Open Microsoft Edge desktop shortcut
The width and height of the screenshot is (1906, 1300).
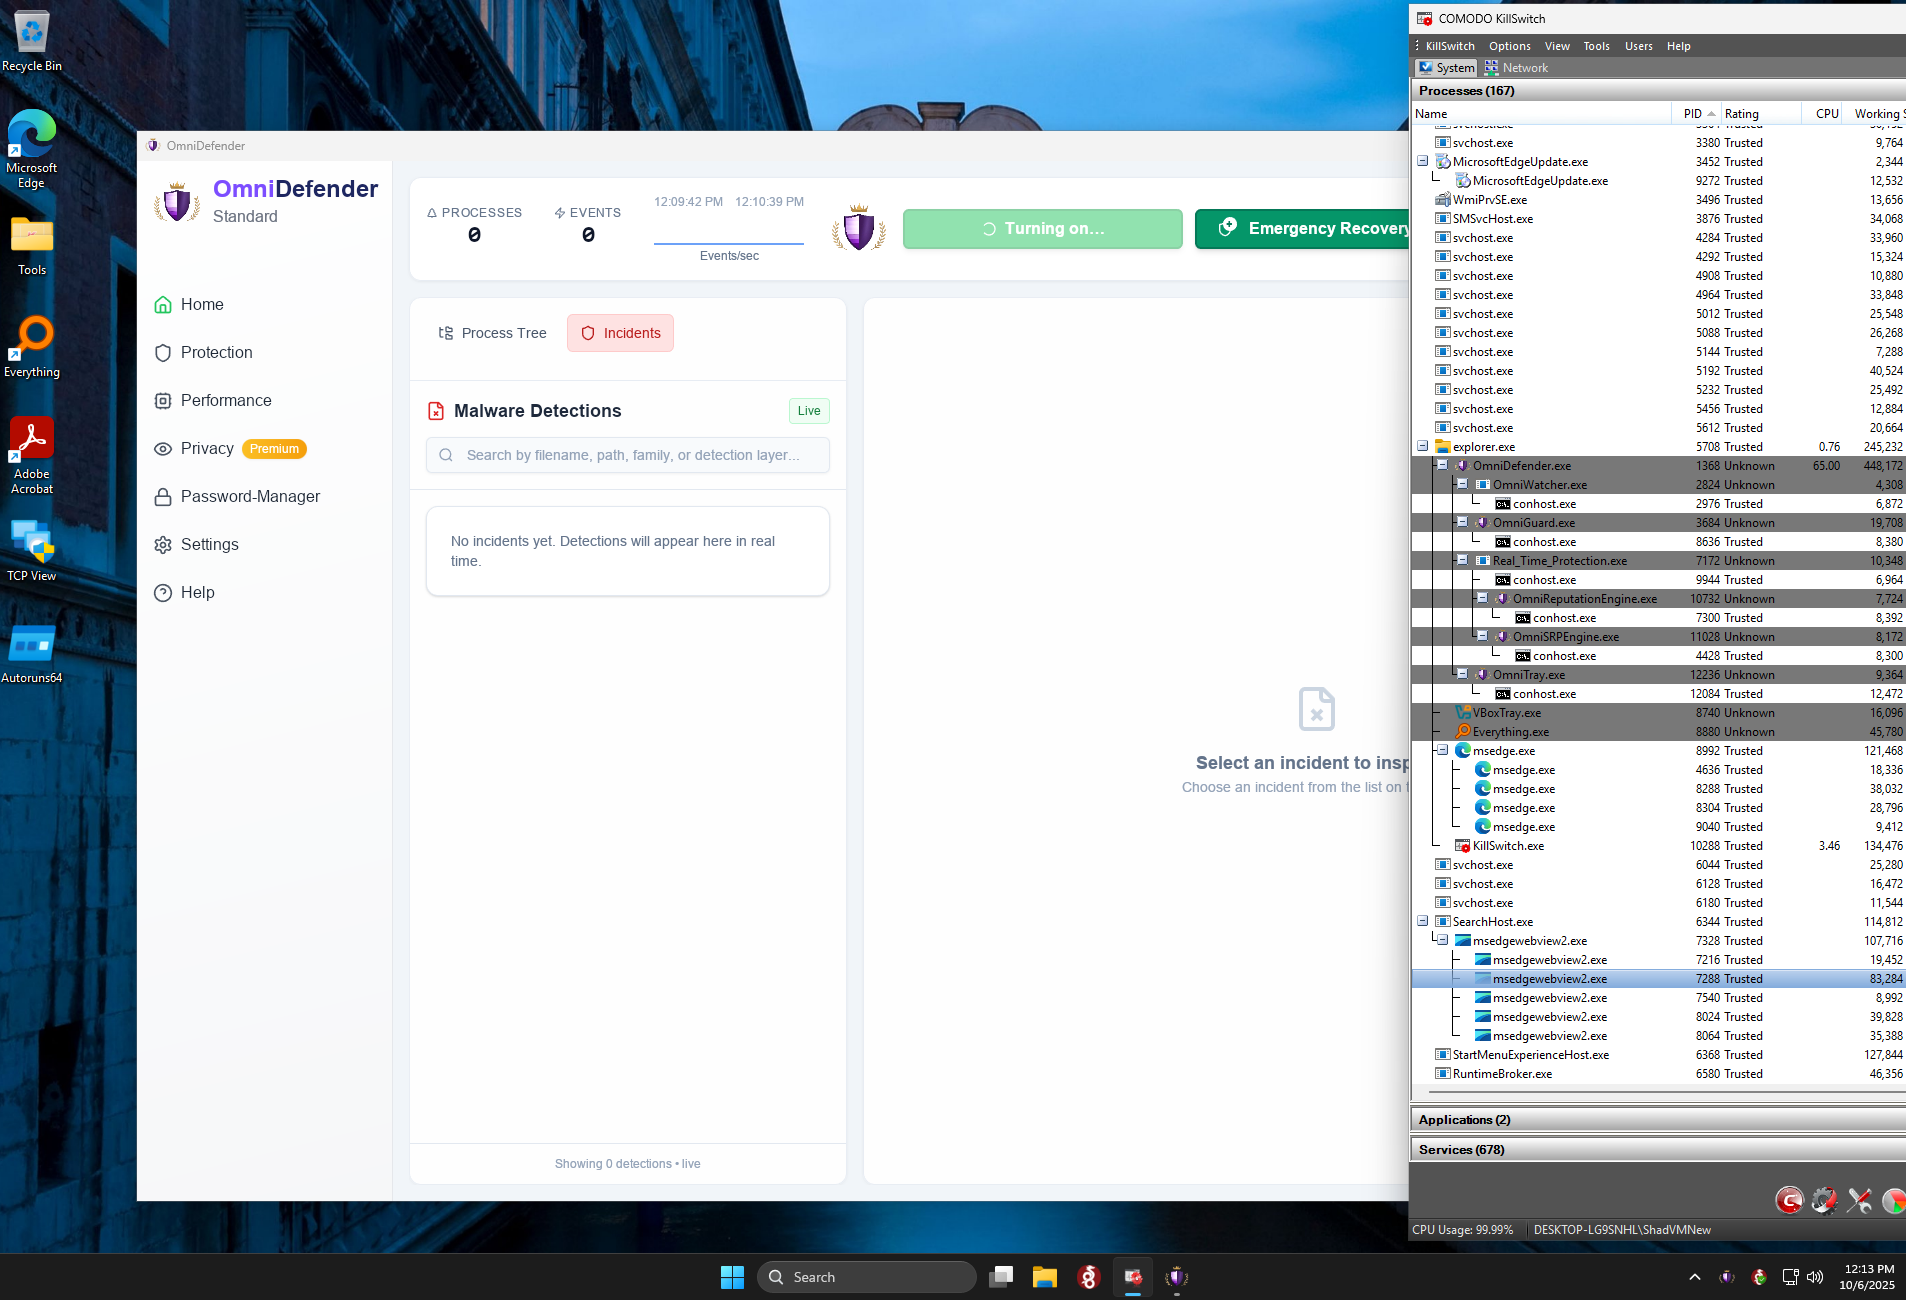32,149
